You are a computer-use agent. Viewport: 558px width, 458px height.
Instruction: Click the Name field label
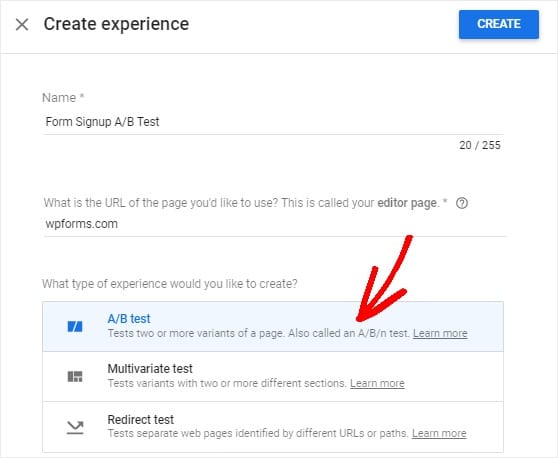63,98
